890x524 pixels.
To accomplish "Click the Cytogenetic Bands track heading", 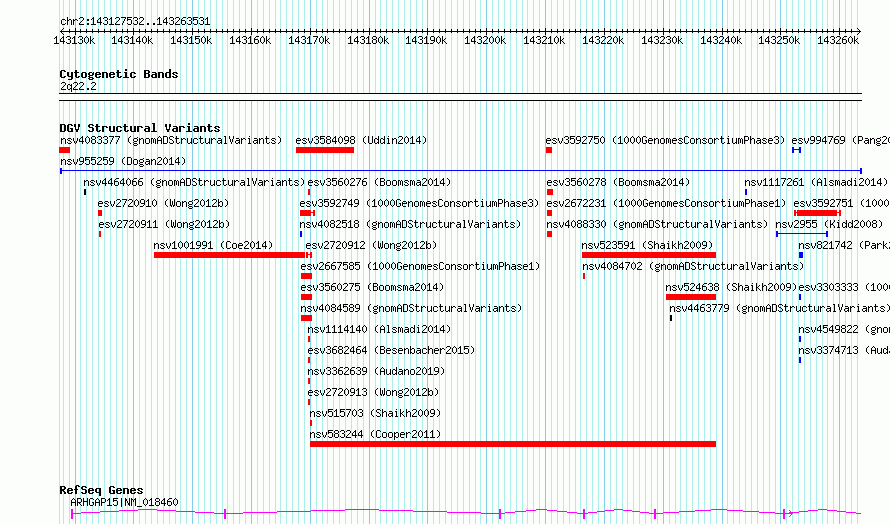I will tap(119, 74).
